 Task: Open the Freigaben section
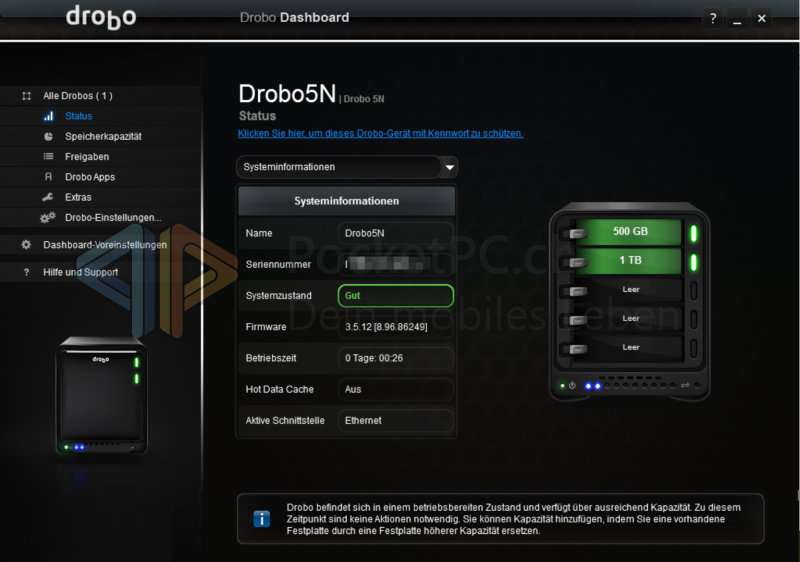pos(87,157)
